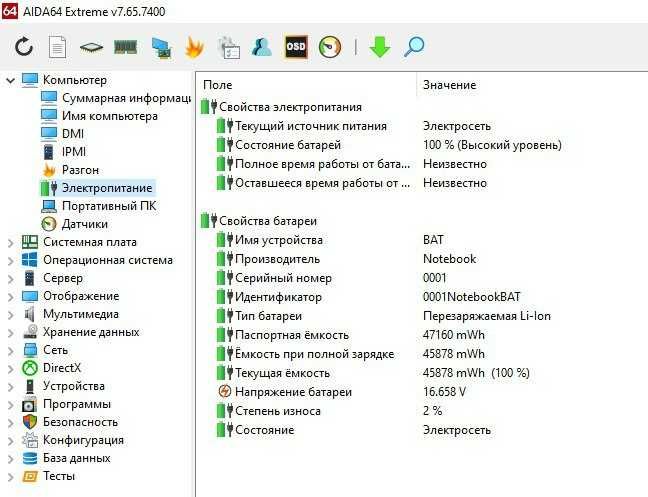The image size is (648, 497).
Task: Click the user profile toolbar icon
Action: tap(262, 47)
